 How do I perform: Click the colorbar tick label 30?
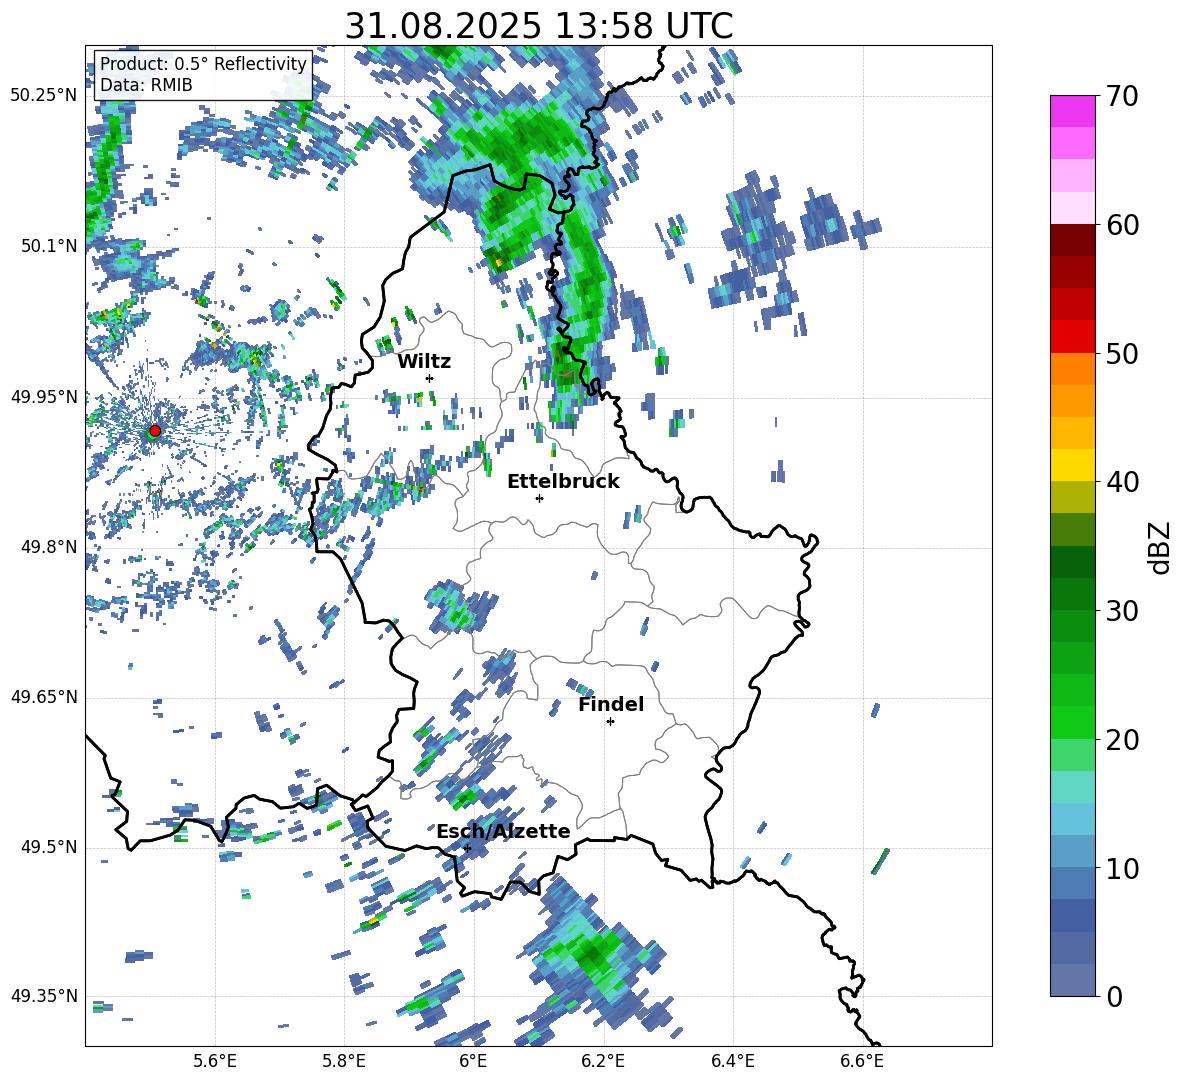pos(1122,611)
